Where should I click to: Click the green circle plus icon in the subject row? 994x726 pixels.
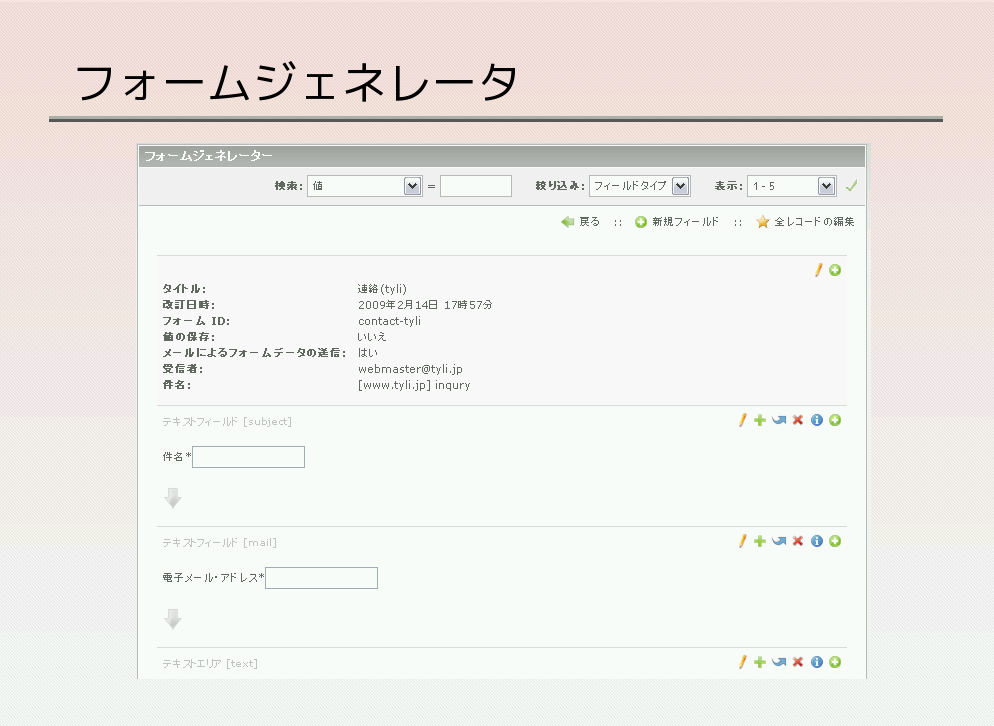[835, 420]
